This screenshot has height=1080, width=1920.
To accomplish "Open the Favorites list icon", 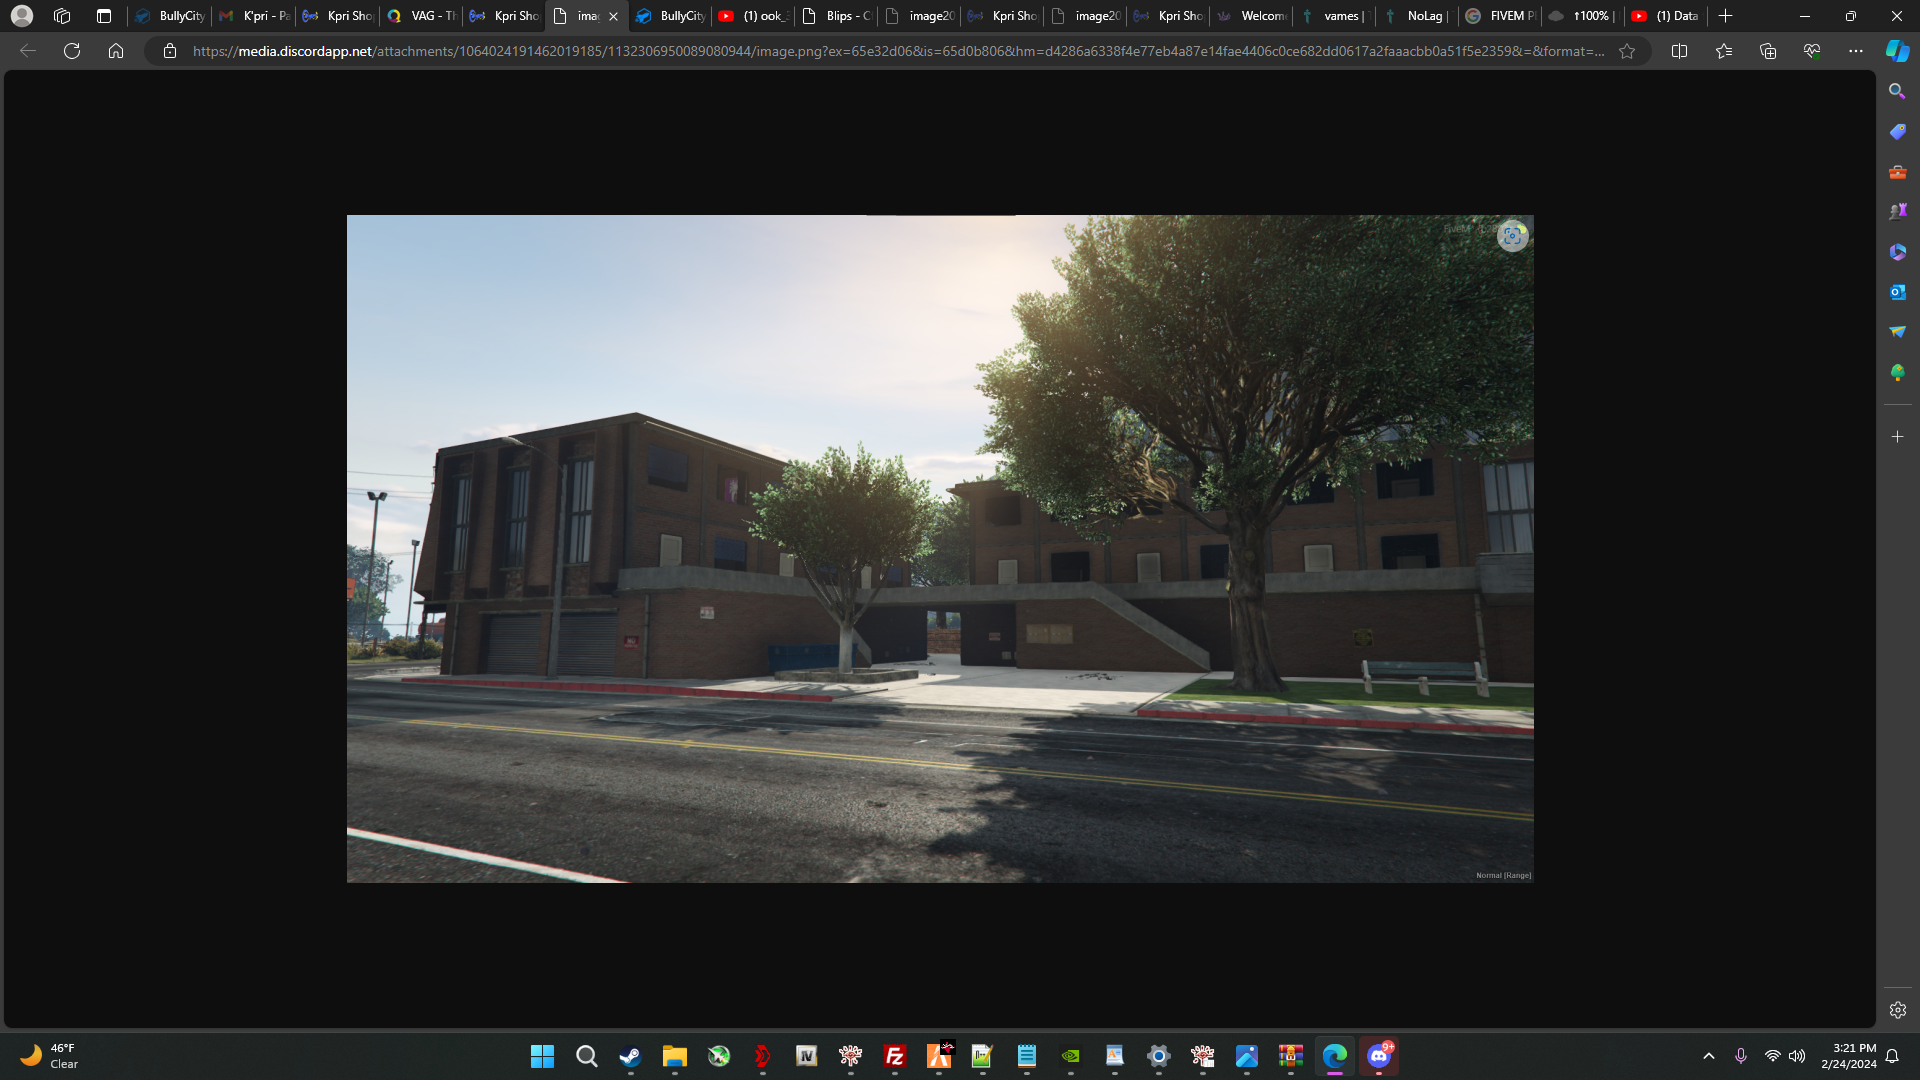I will tap(1724, 51).
